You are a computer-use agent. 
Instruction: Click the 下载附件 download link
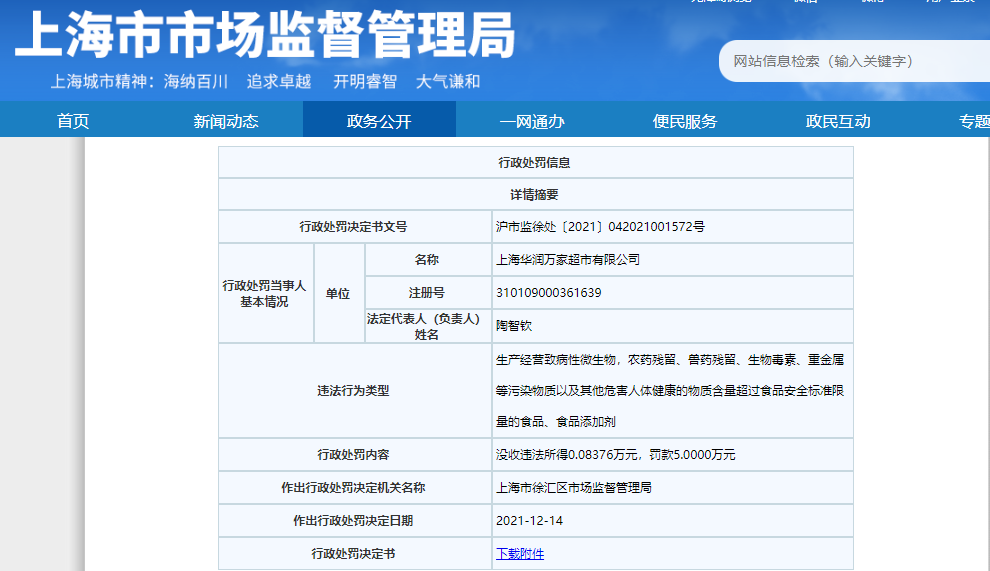pyautogui.click(x=520, y=554)
